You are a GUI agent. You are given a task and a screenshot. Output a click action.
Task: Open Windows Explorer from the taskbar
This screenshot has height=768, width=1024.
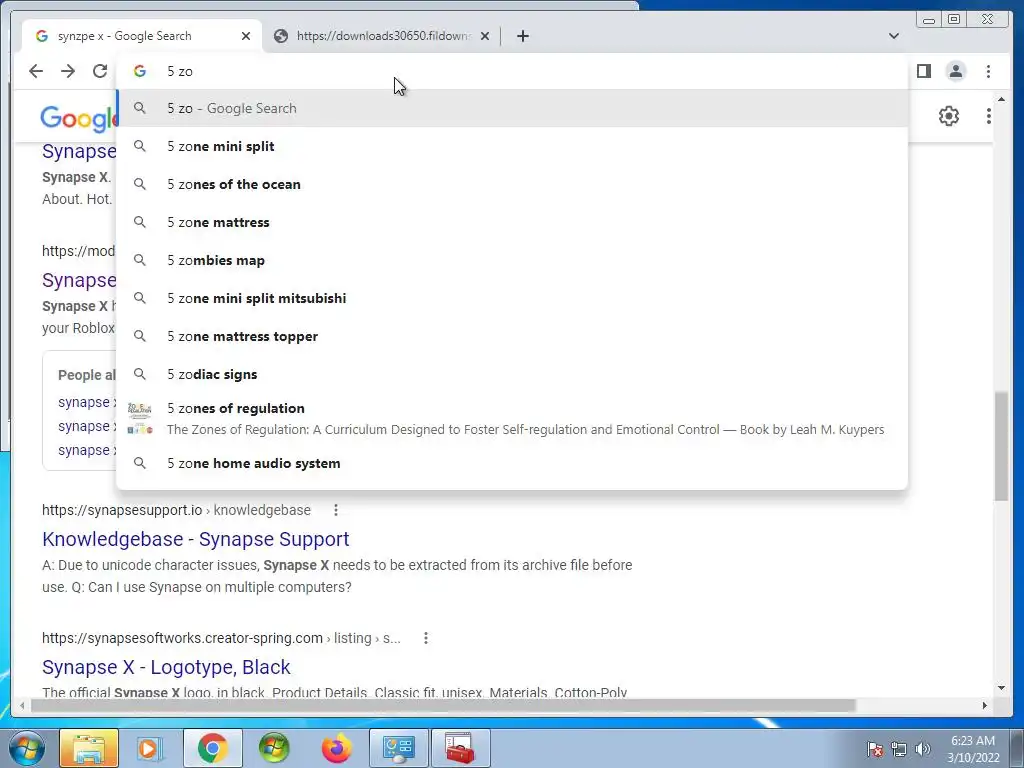(x=89, y=748)
